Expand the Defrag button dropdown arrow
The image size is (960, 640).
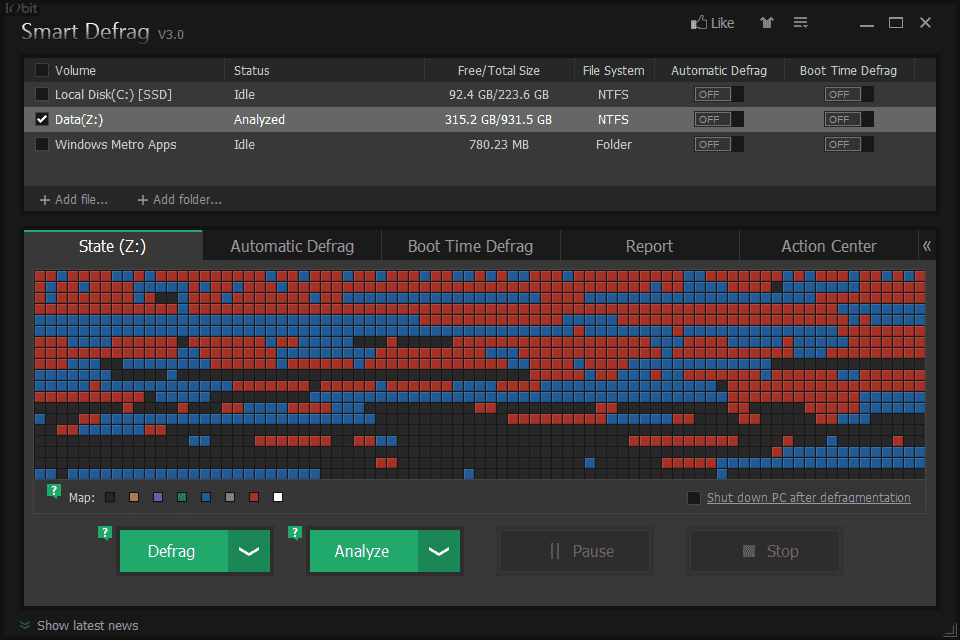(x=249, y=551)
